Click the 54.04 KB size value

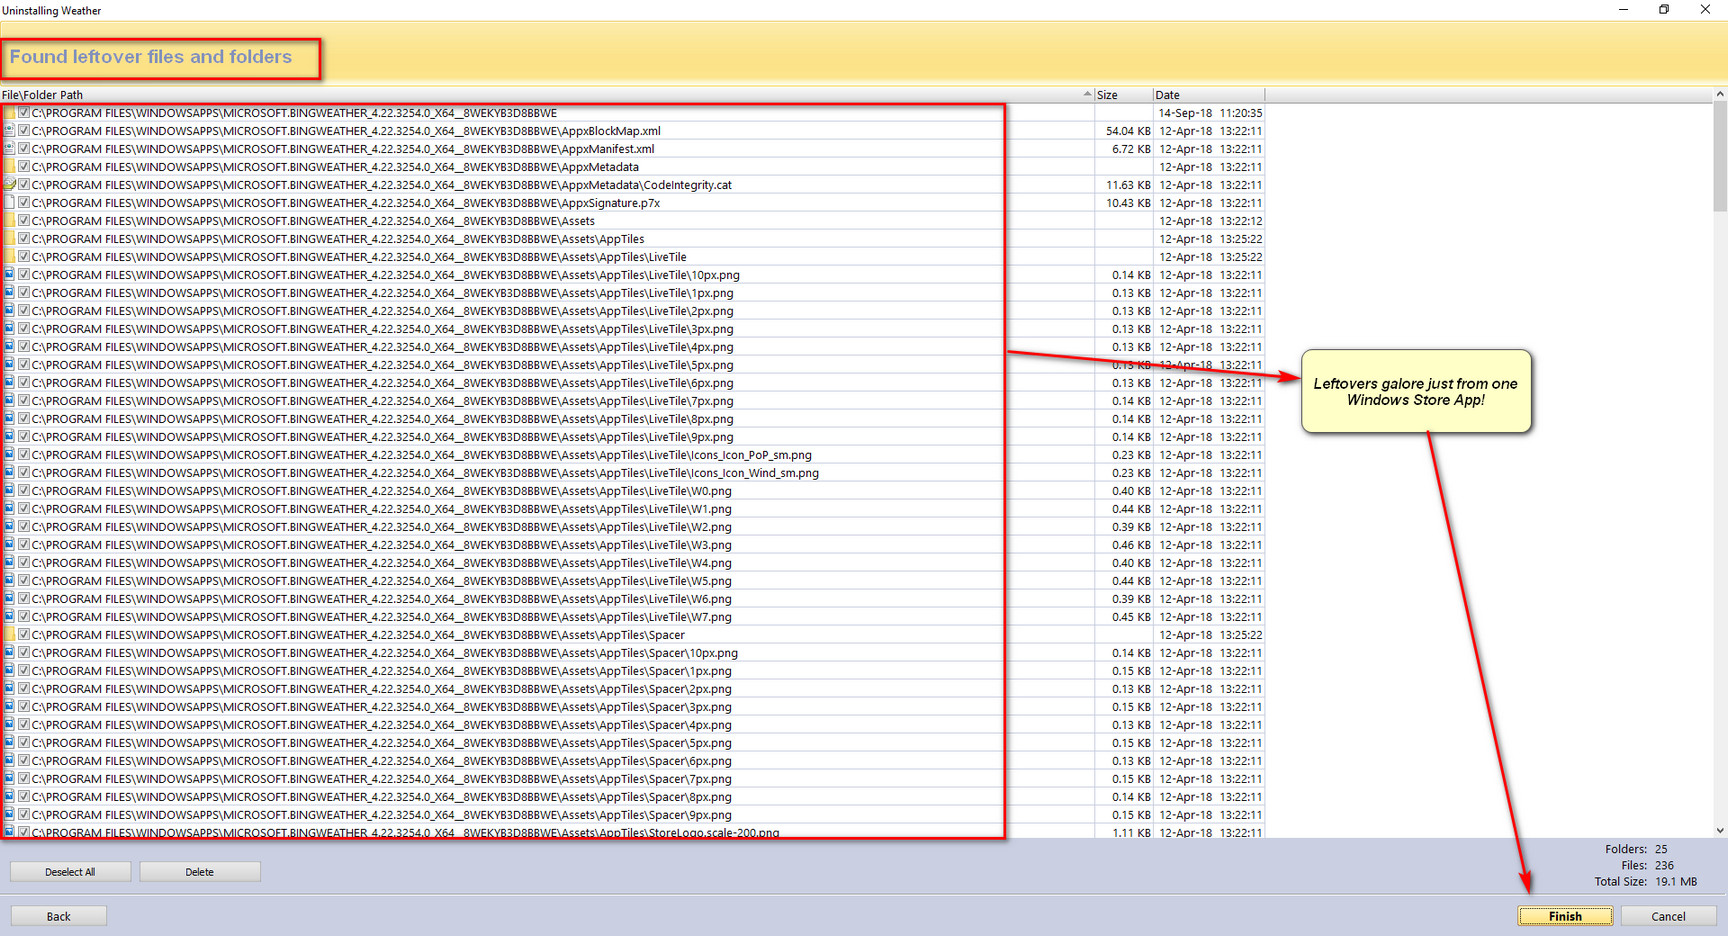coord(1128,131)
